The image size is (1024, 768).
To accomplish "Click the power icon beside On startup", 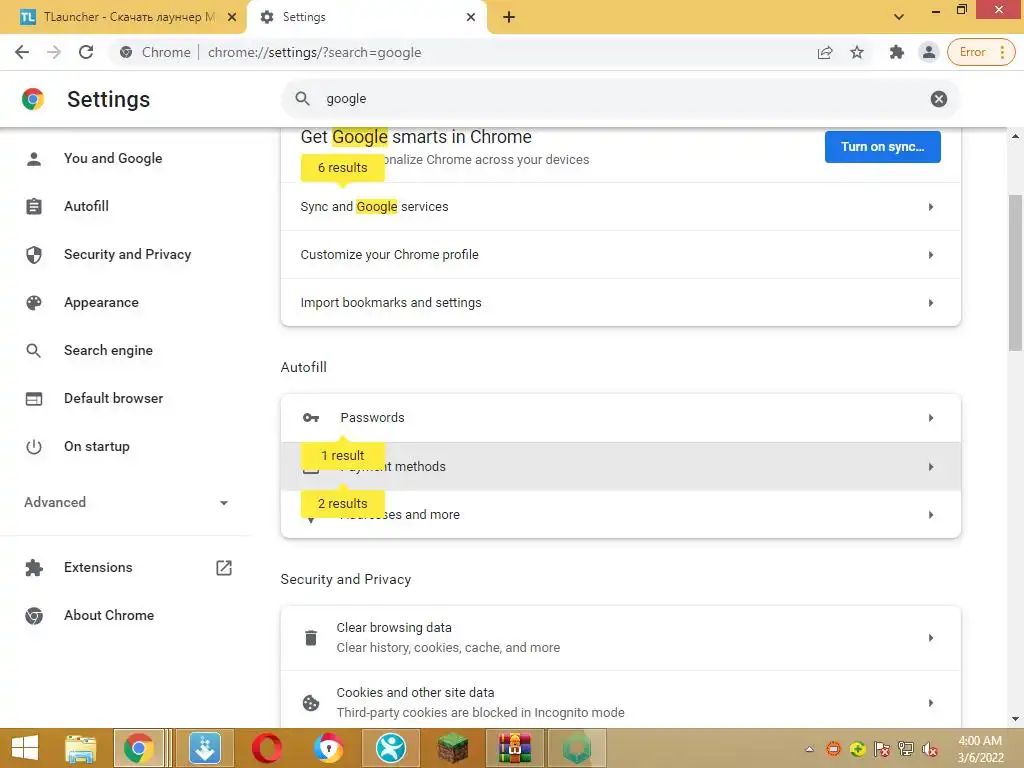I will pos(34,447).
